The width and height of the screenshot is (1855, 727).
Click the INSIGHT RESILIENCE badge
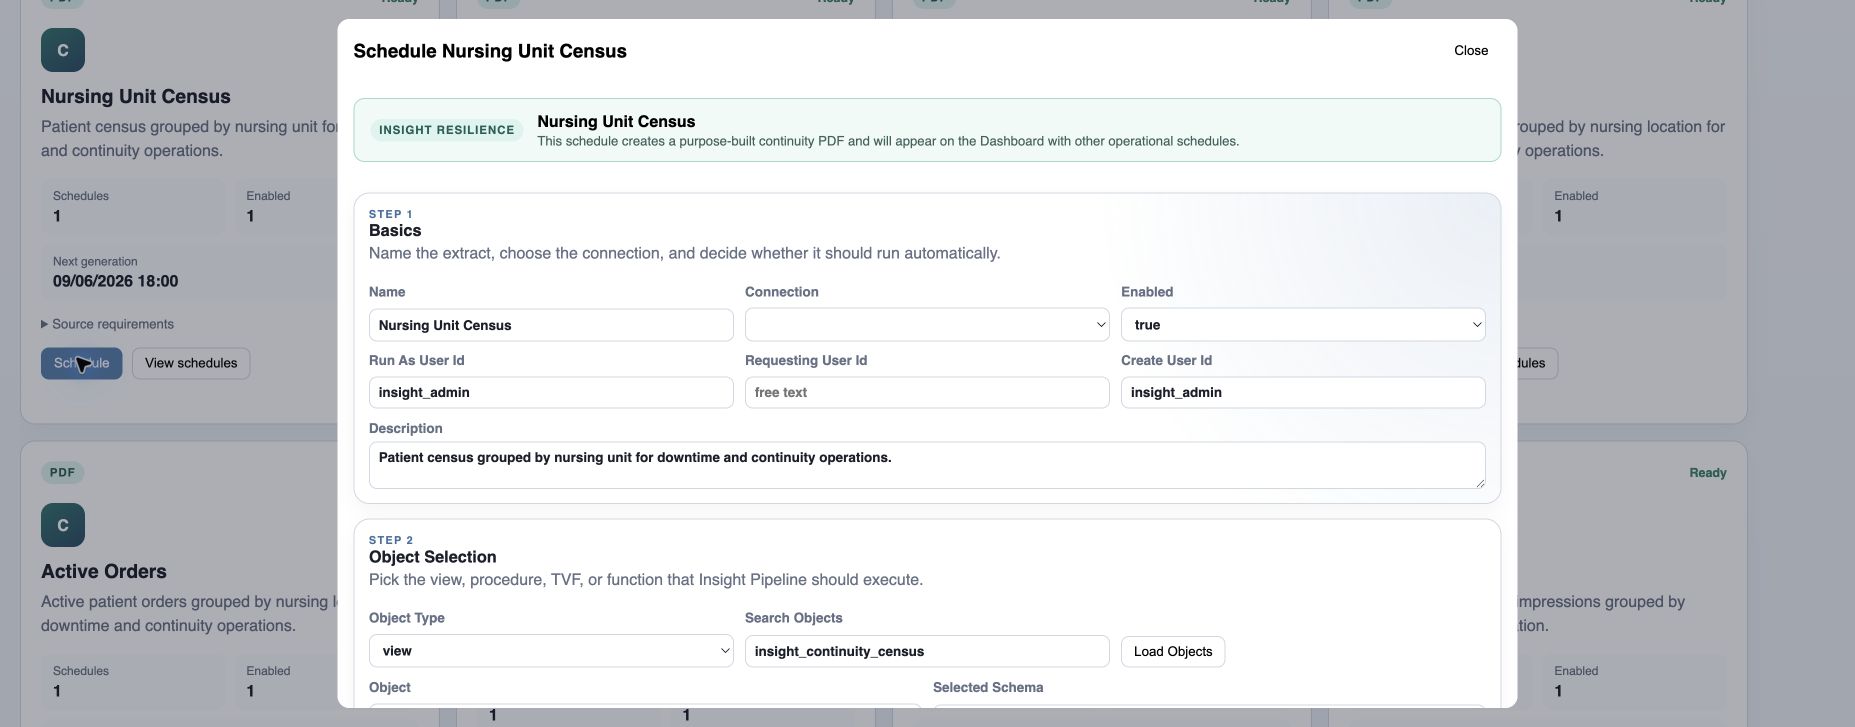pyautogui.click(x=446, y=130)
